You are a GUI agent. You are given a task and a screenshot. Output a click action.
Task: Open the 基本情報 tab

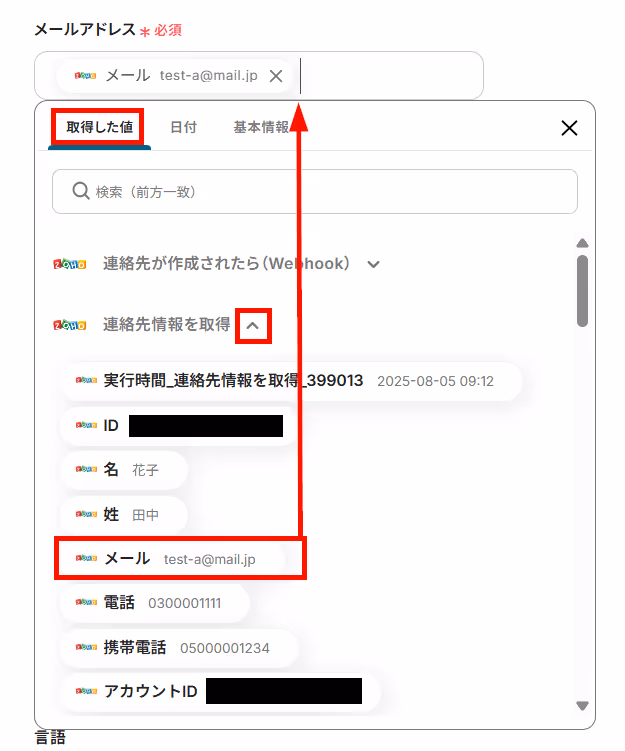tap(261, 127)
